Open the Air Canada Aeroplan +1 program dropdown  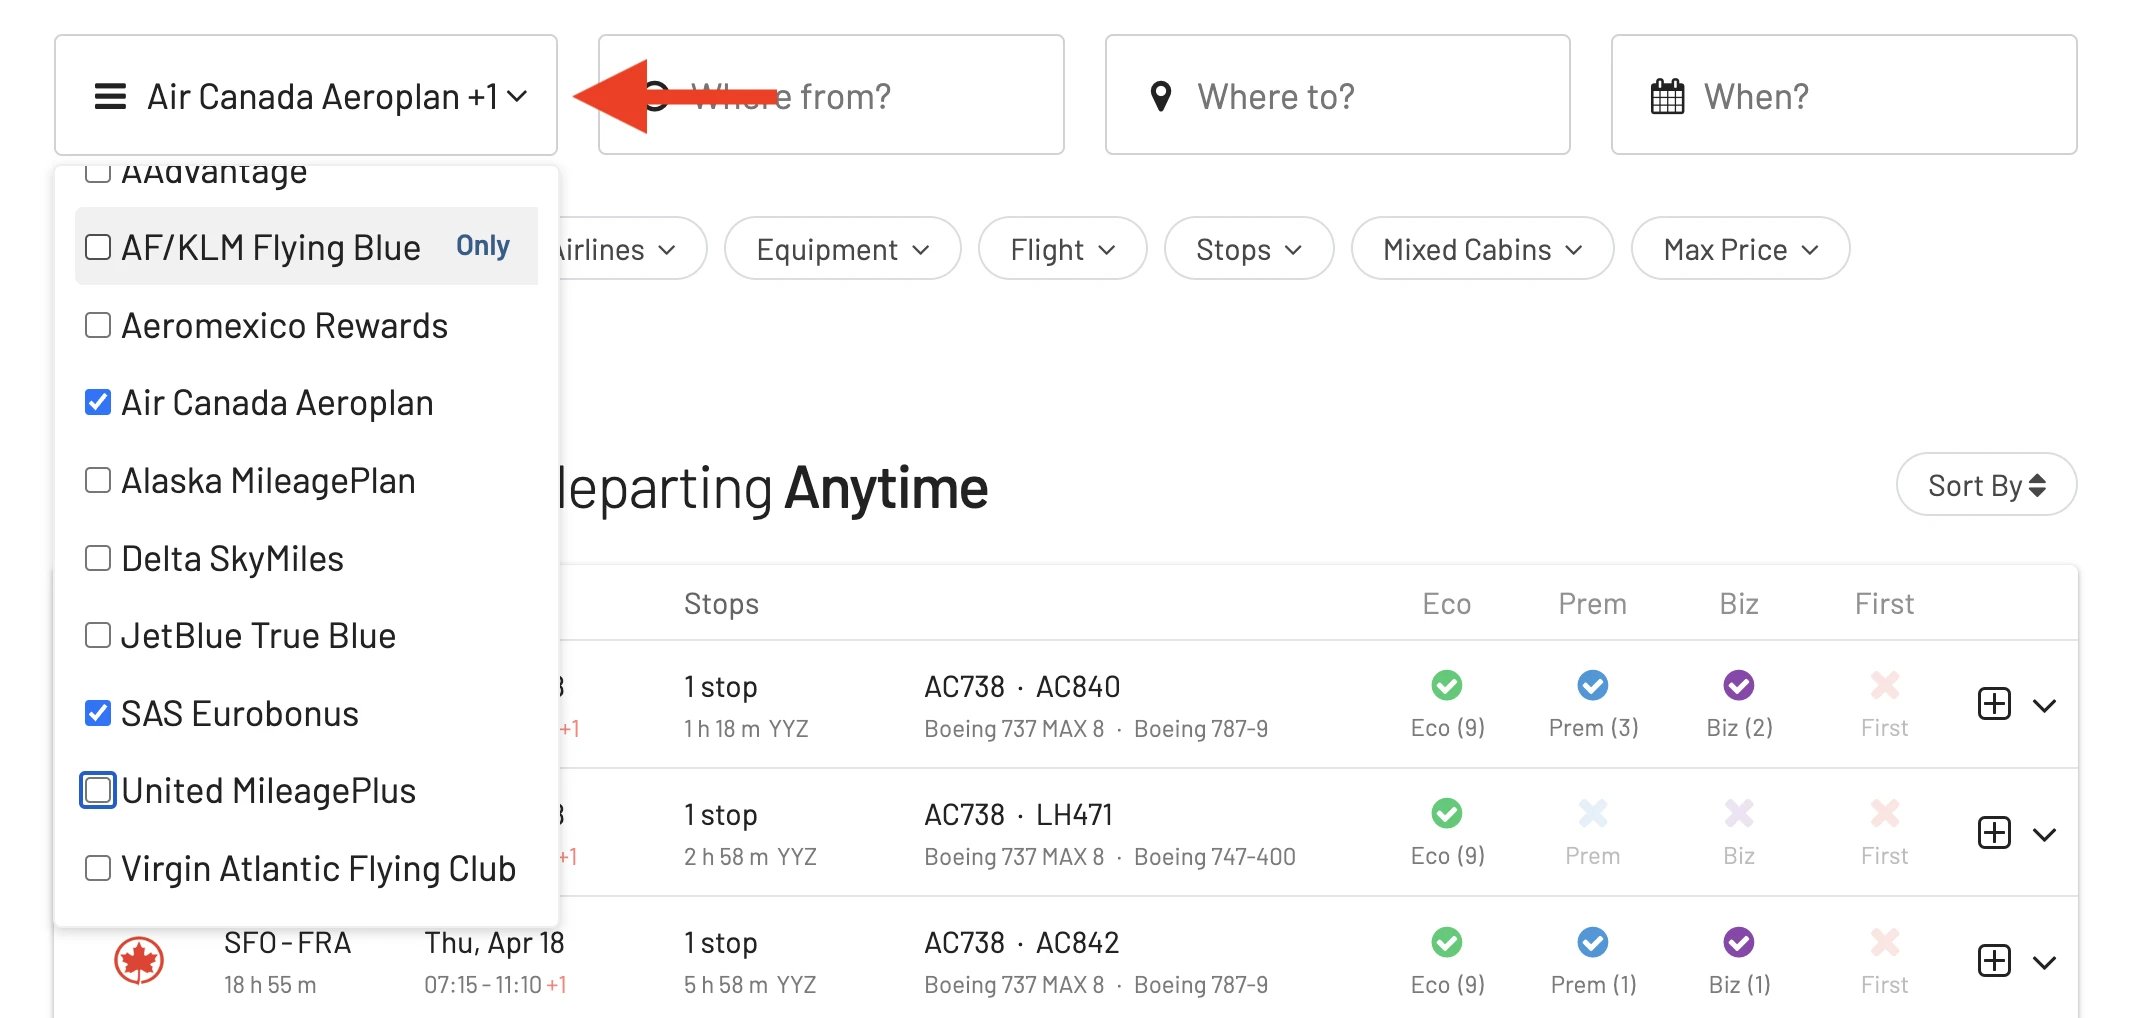tap(306, 96)
